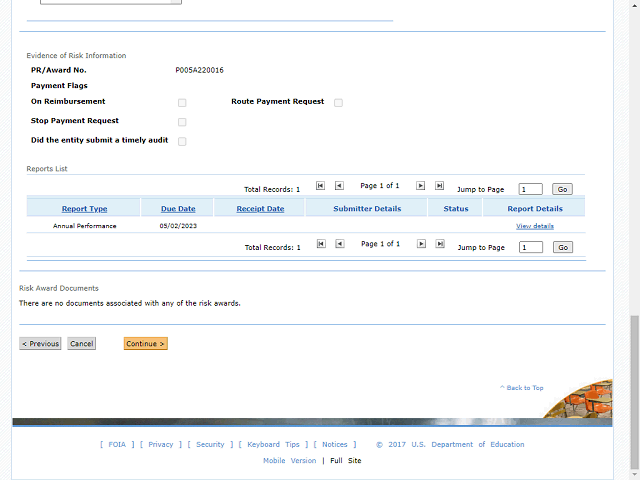This screenshot has height=480, width=640.
Task: Go to previous page in top pager
Action: (x=339, y=186)
